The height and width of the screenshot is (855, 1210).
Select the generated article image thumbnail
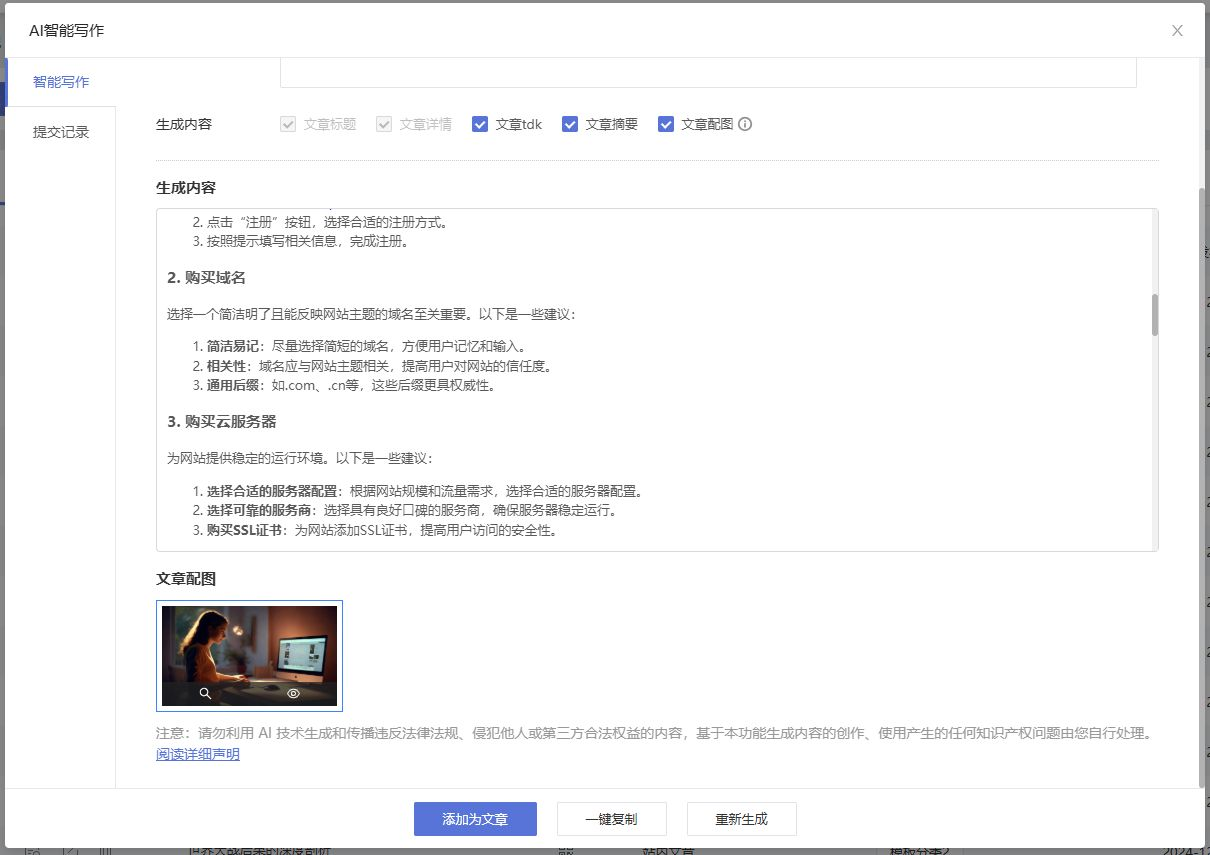pyautogui.click(x=249, y=645)
